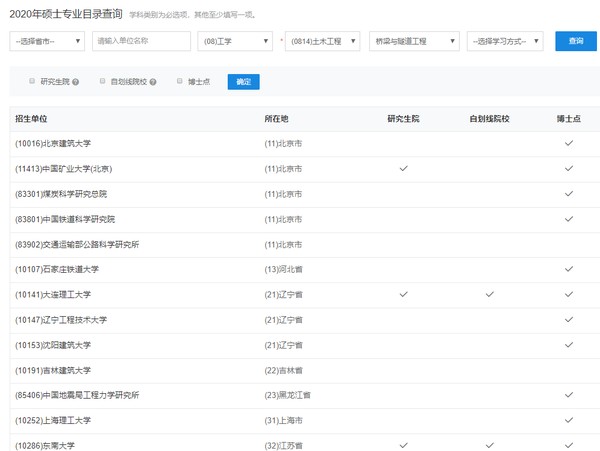Viewport: 600px width, 451px height.
Task: Tick the 研究生院 filter checkbox
Action: (x=32, y=81)
